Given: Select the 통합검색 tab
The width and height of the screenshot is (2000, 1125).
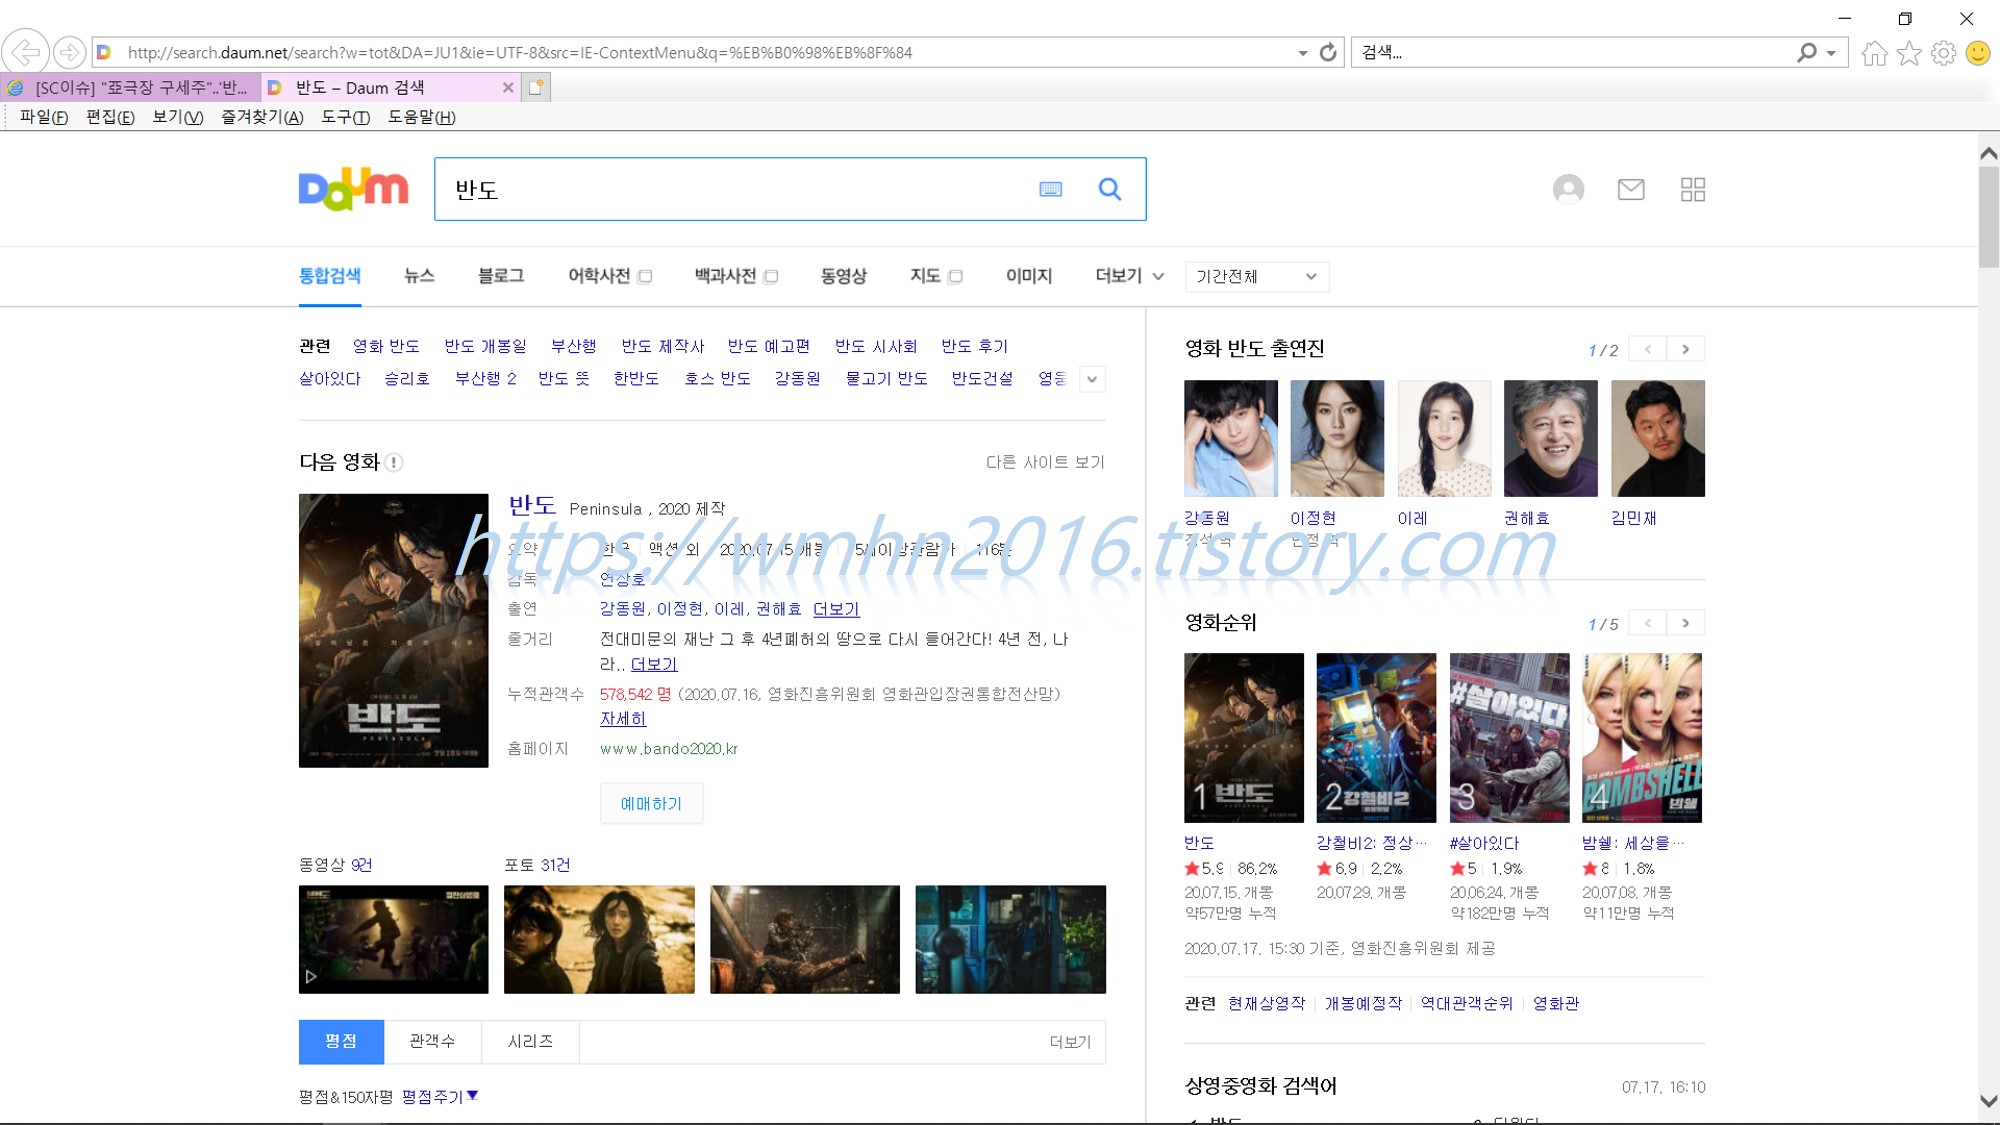Looking at the screenshot, I should [x=330, y=276].
